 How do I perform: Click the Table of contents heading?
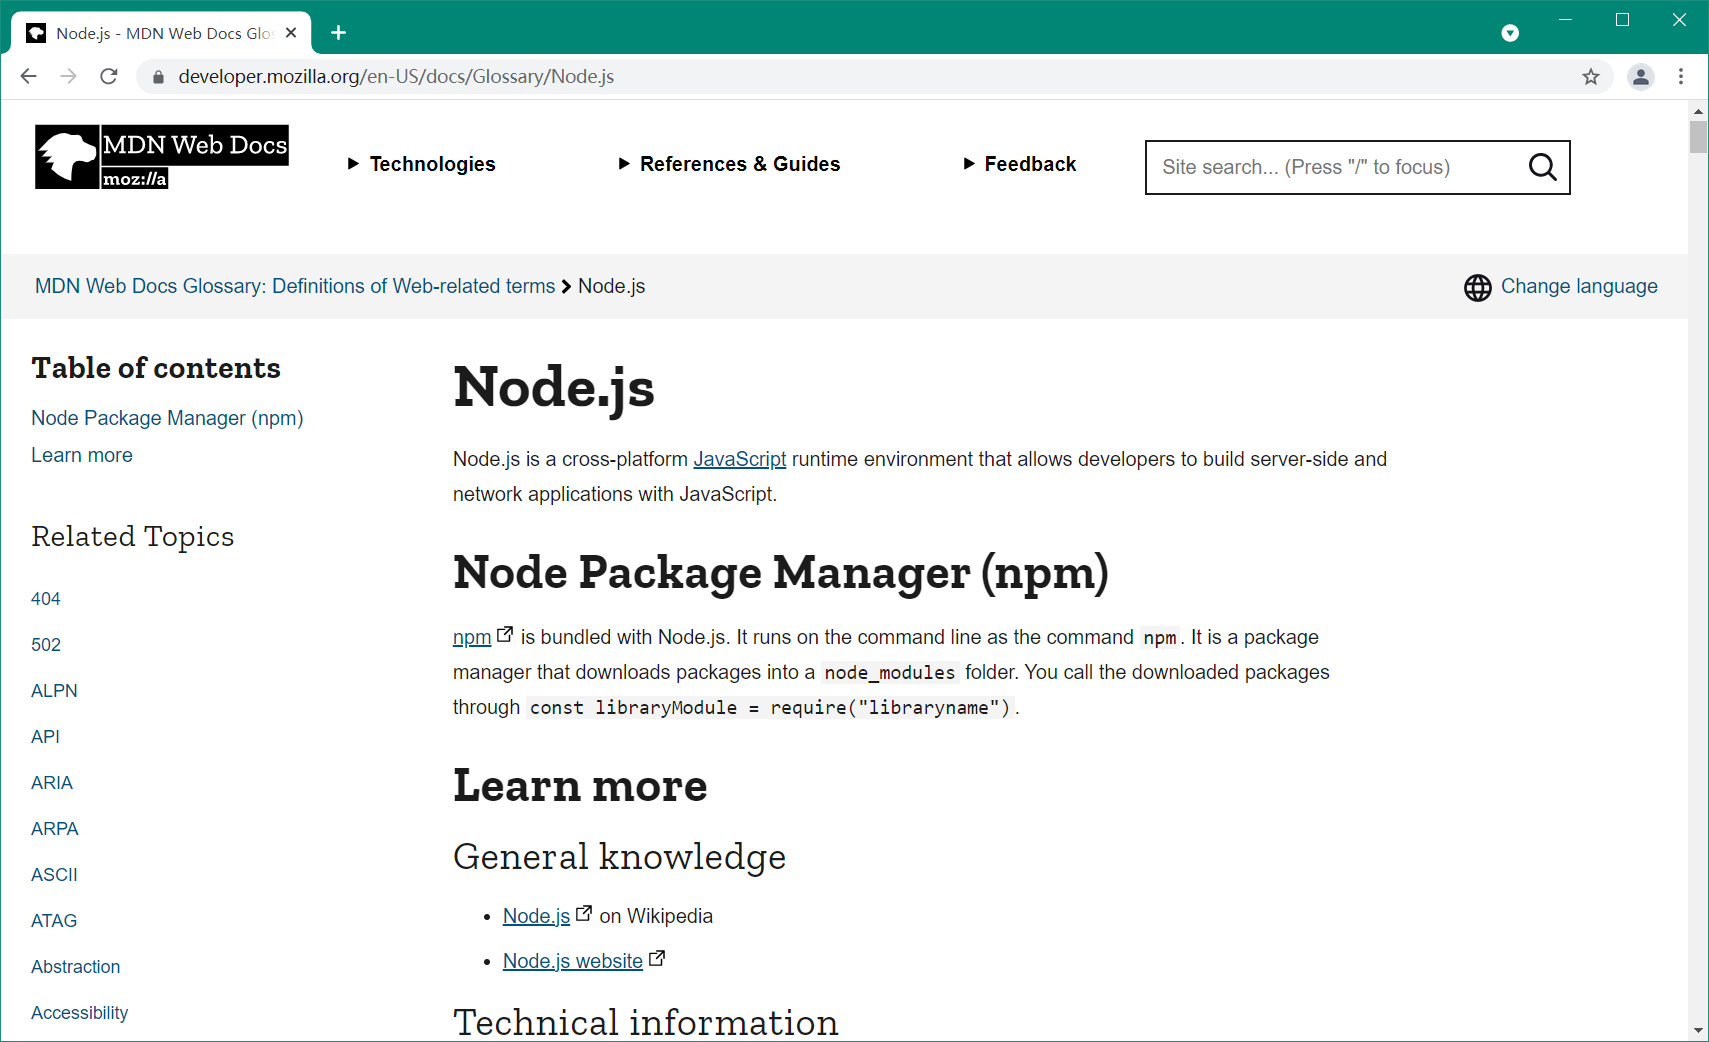click(156, 368)
